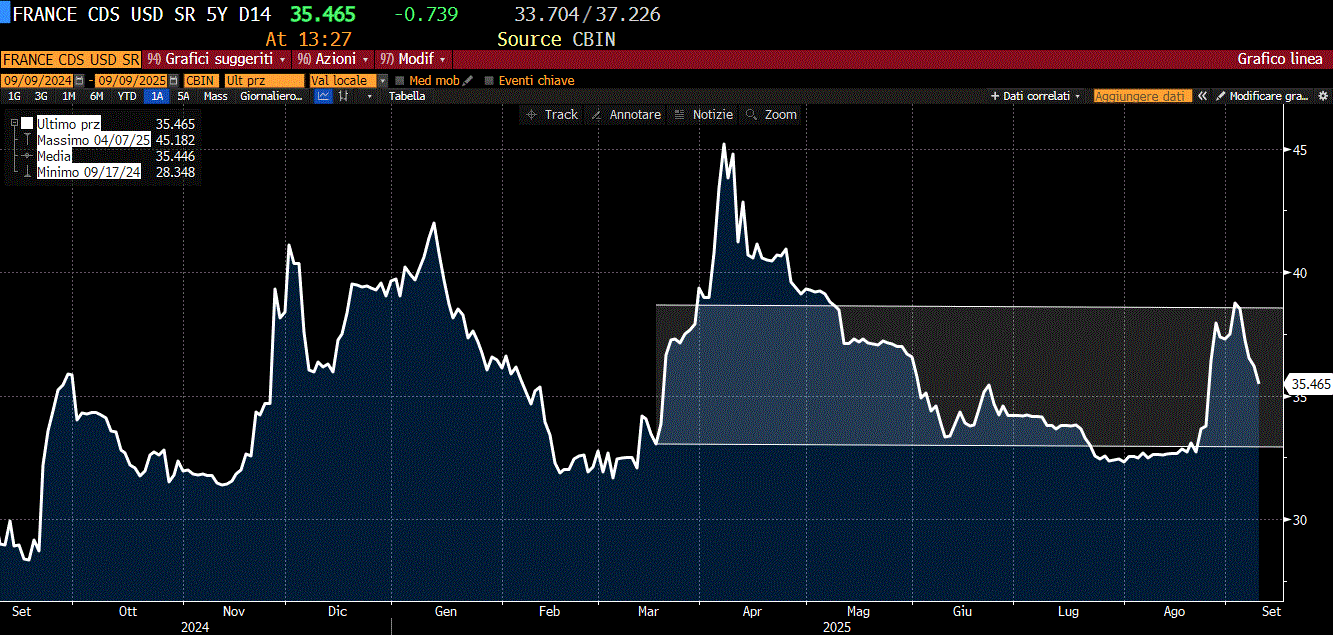The image size is (1333, 635).
Task: Click the -0.739 change value
Action: [x=426, y=14]
